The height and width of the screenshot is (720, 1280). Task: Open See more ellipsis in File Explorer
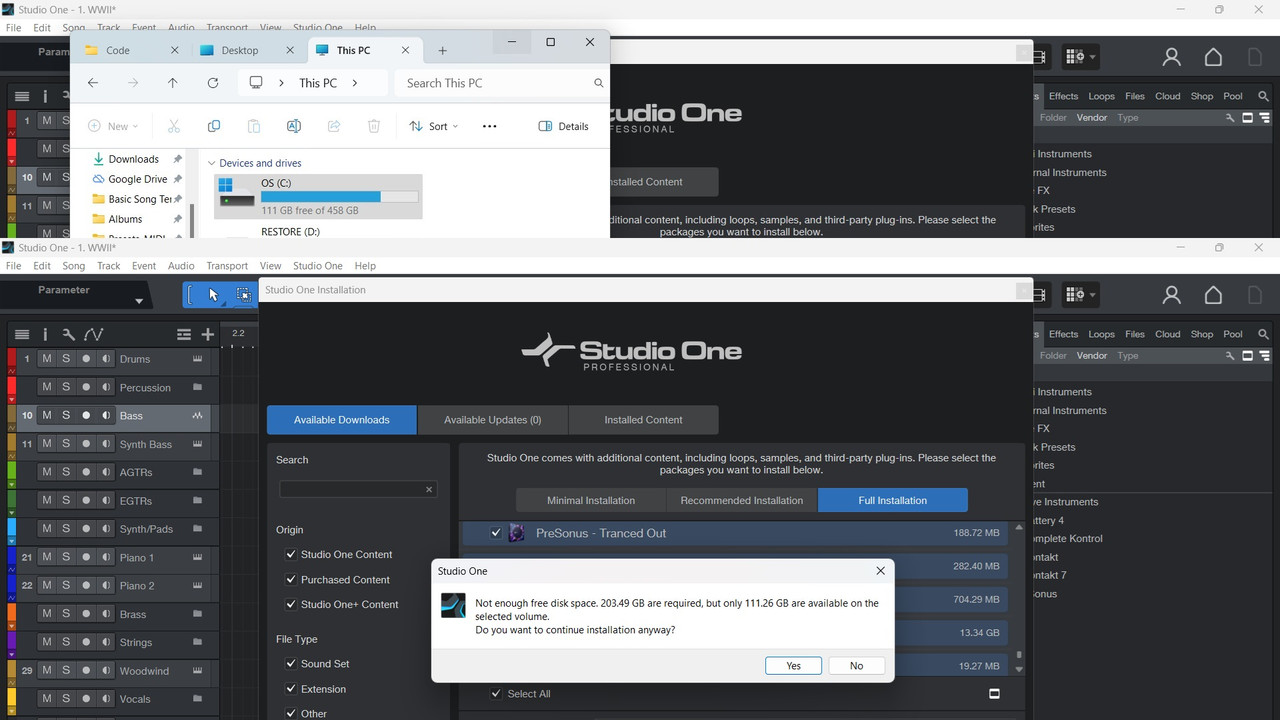(x=489, y=126)
